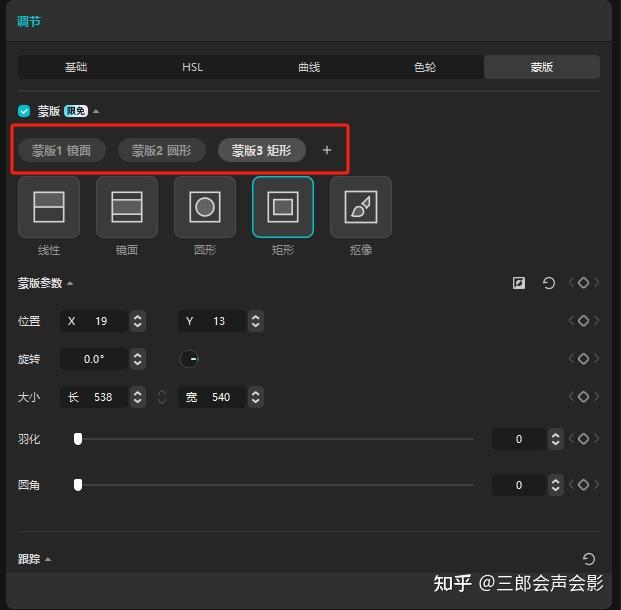Add keyframe diamond for 位置 row
This screenshot has width=621, height=610.
[583, 320]
